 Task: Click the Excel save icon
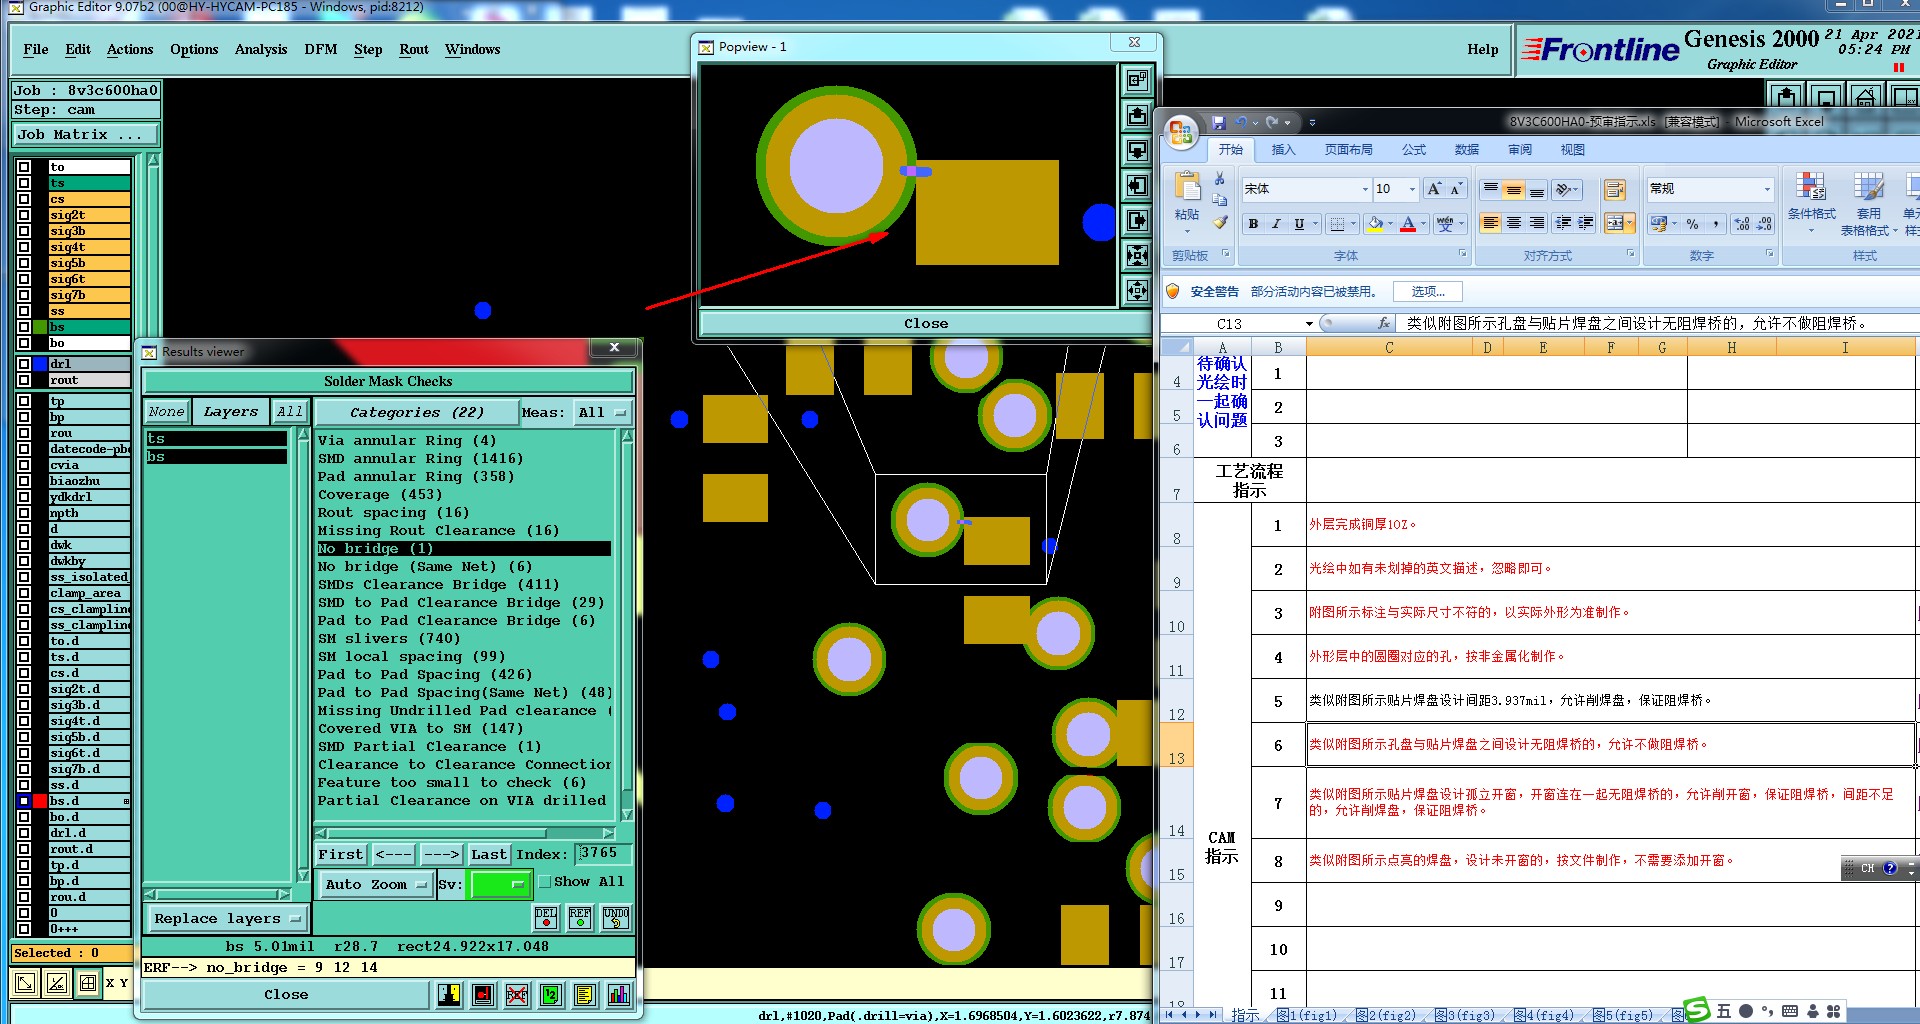1218,122
